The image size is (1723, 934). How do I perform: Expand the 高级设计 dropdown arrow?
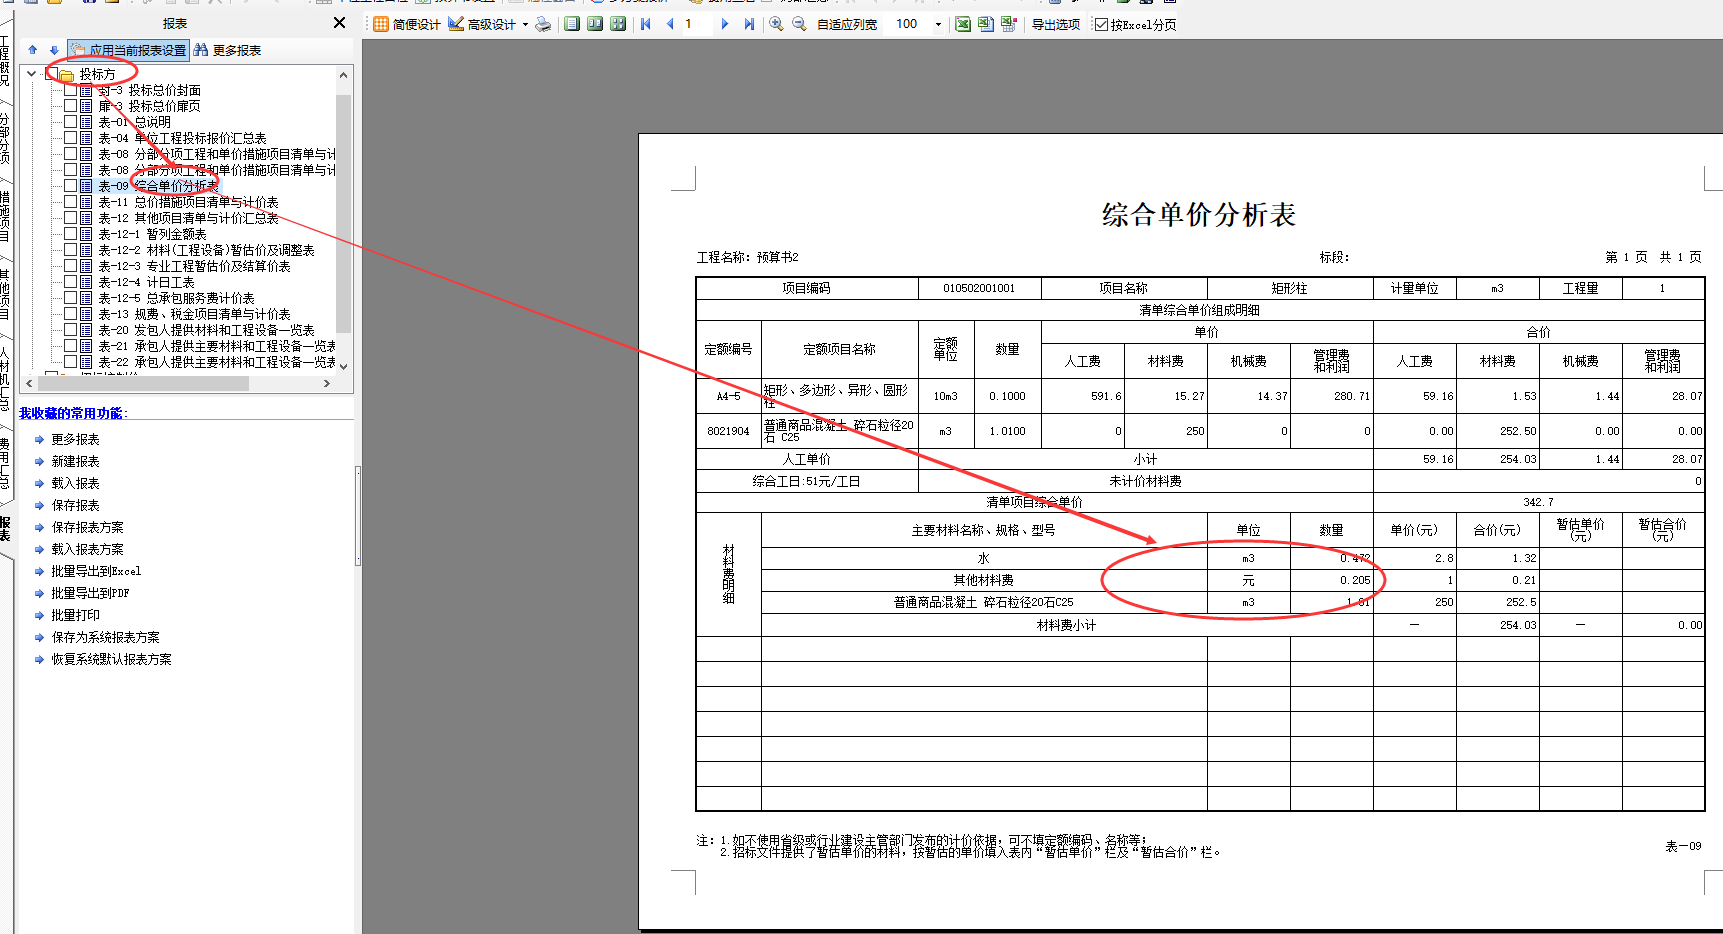coord(525,24)
